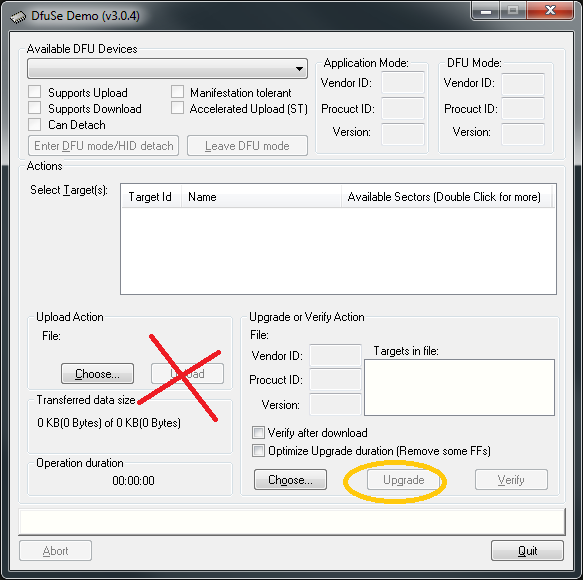Check the Can Detach option
The image size is (583, 580).
click(x=35, y=125)
